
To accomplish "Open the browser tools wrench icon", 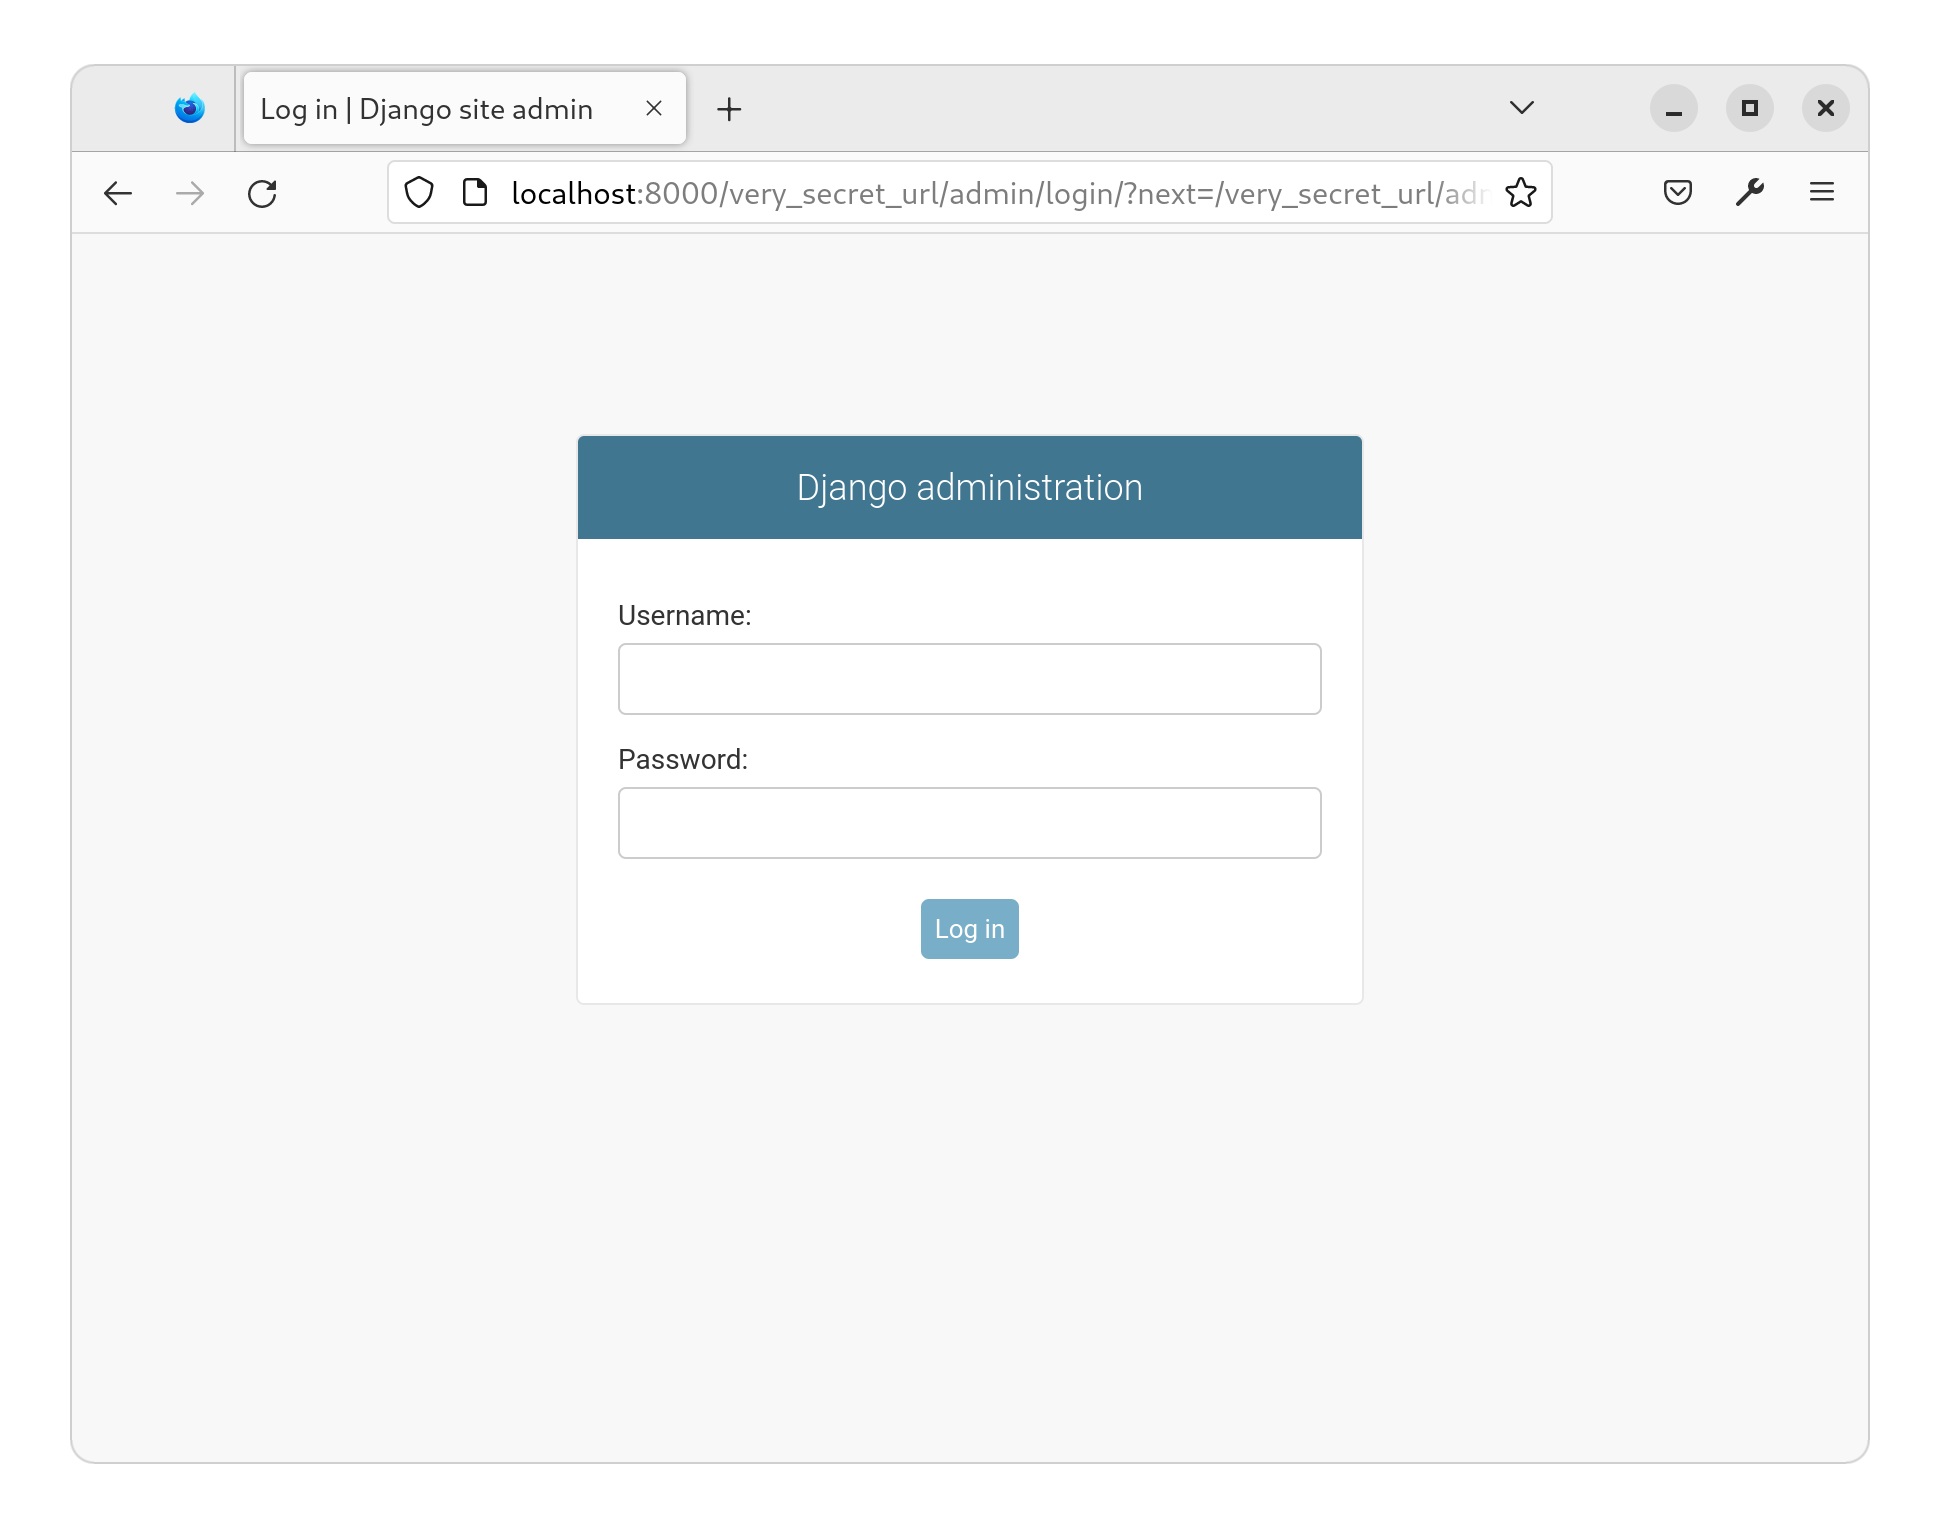I will coord(1750,192).
